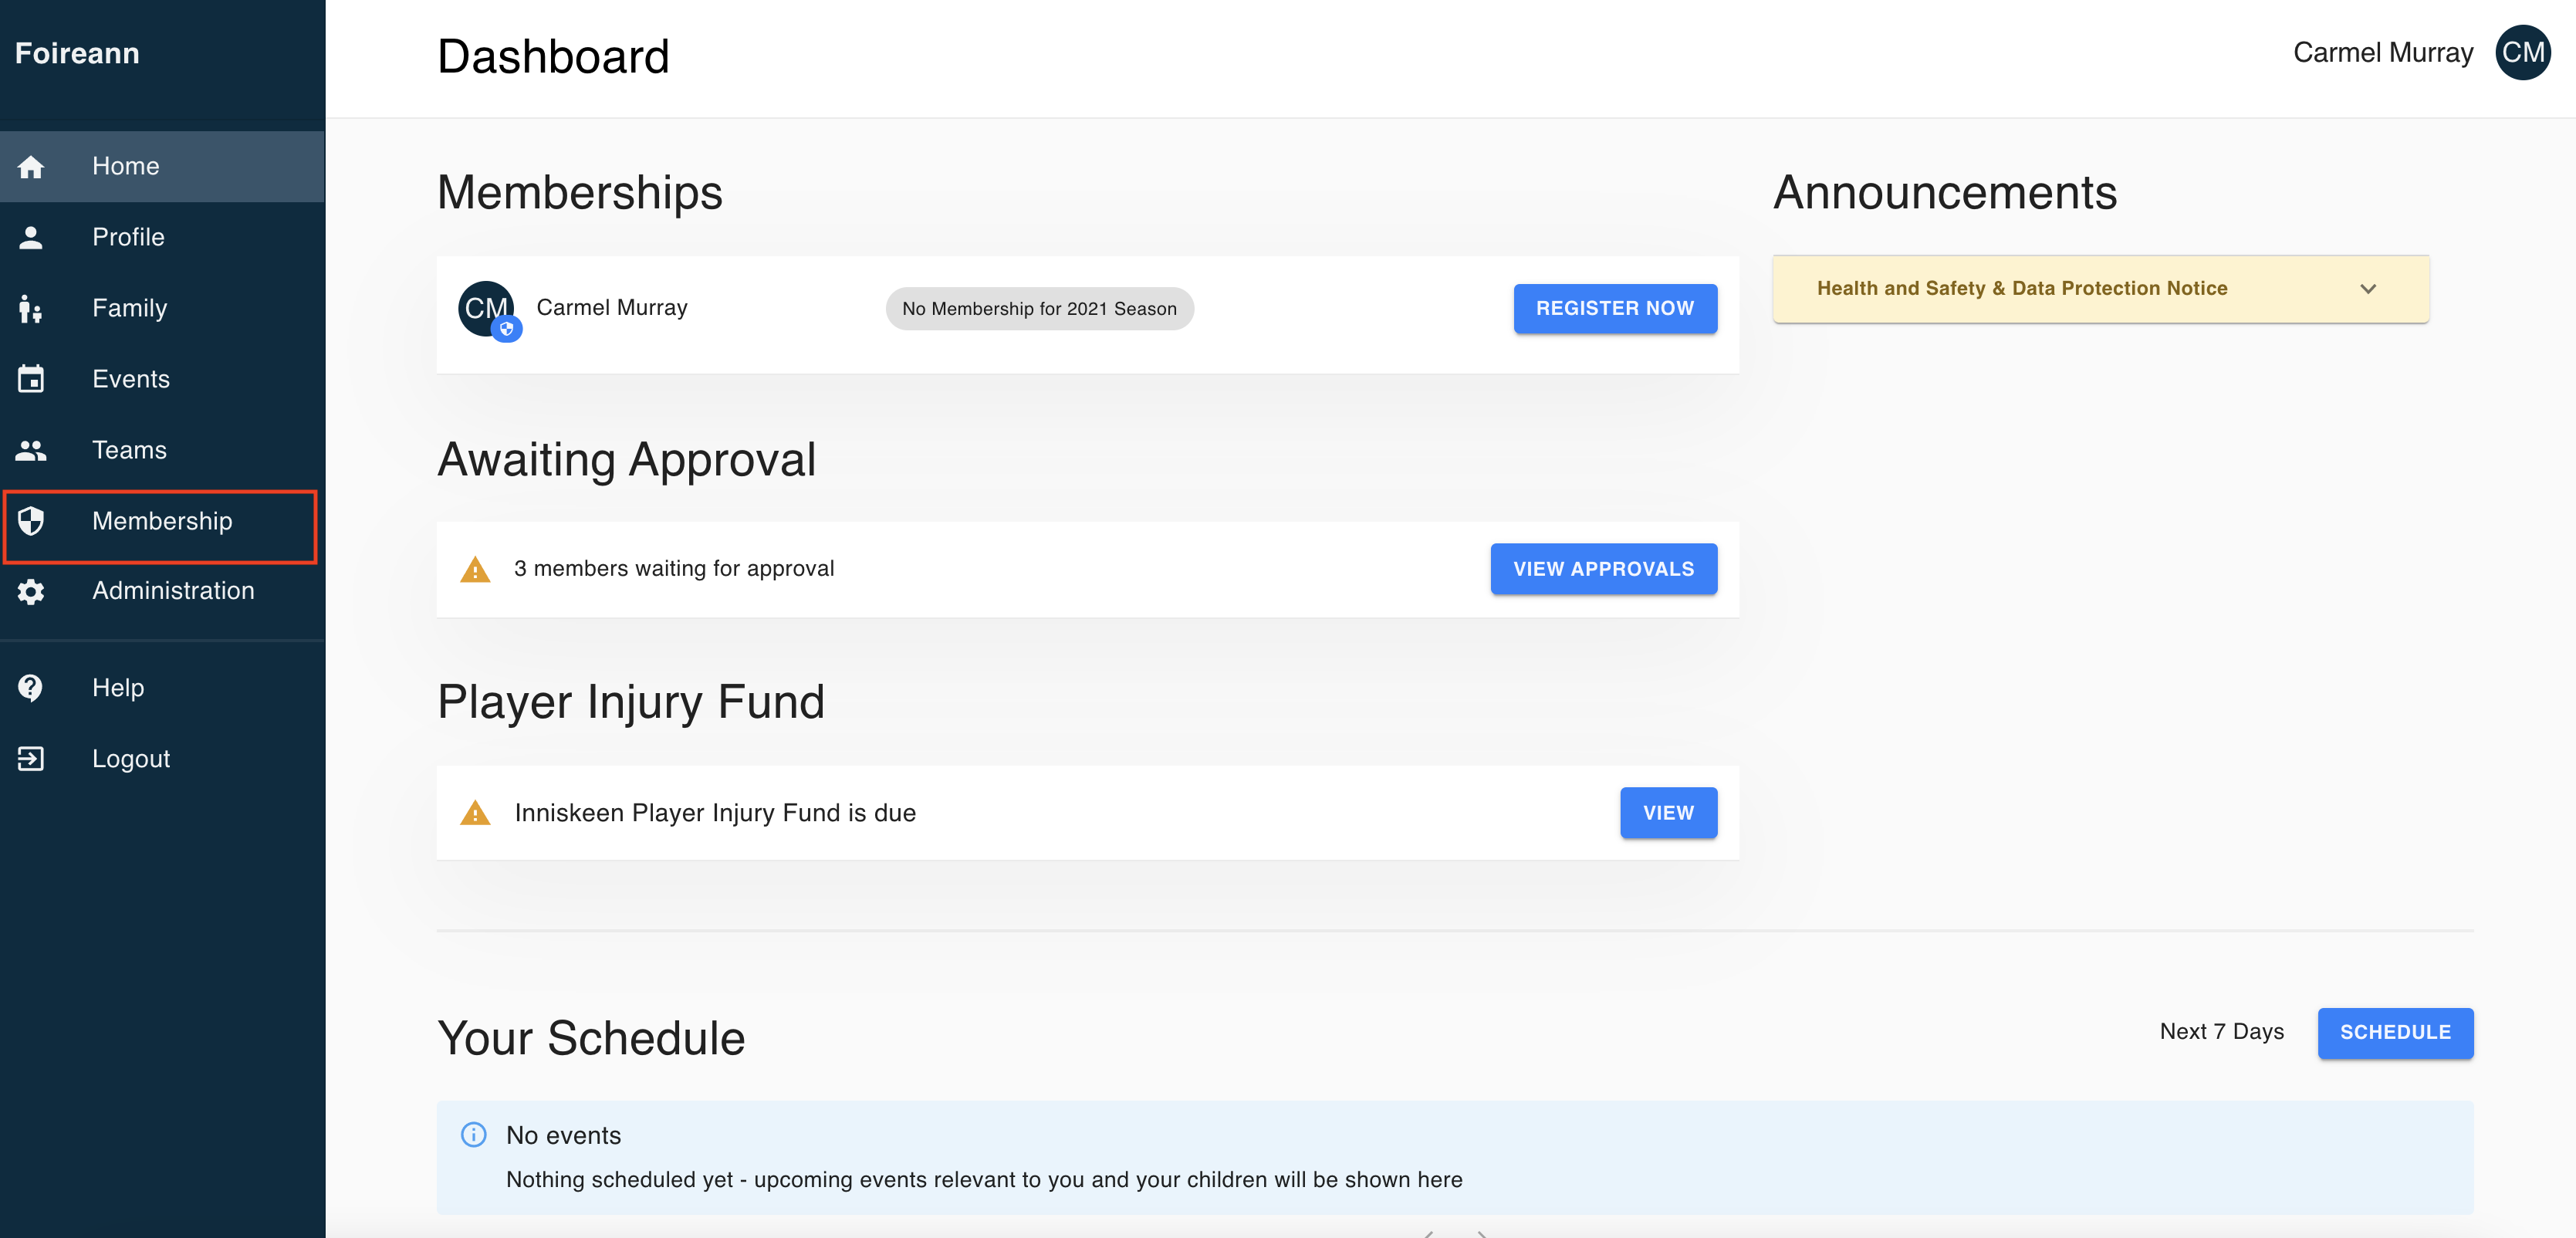
Task: Click the Family icon in sidebar
Action: point(31,308)
